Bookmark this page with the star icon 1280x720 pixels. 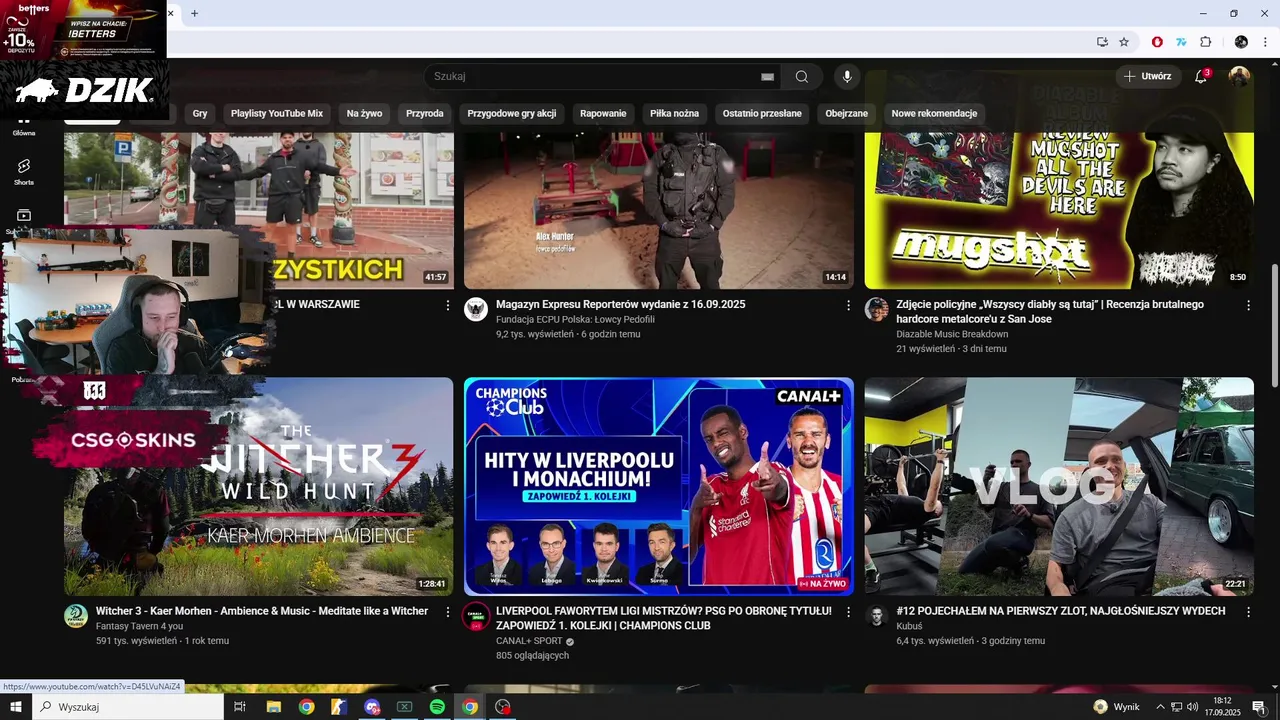(x=1124, y=42)
